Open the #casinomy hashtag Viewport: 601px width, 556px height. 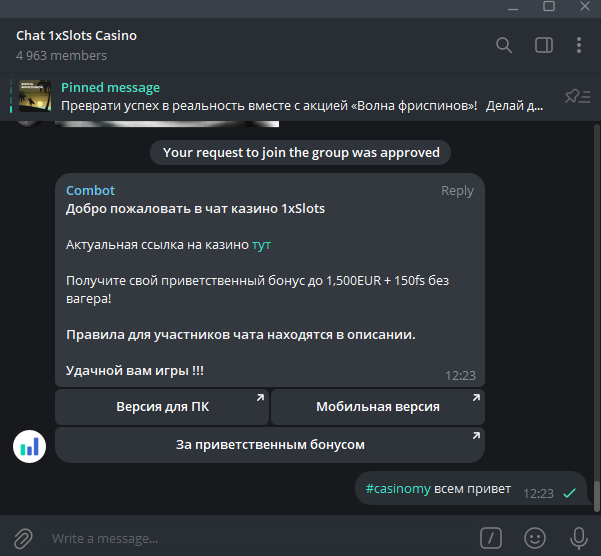(398, 489)
